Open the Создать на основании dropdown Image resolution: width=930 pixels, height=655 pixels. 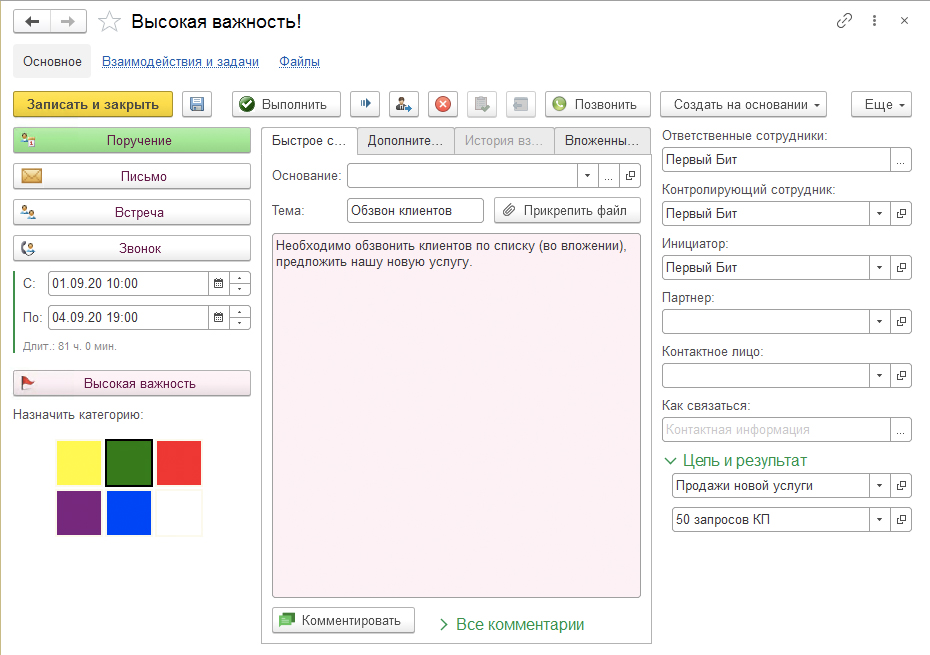coord(743,104)
